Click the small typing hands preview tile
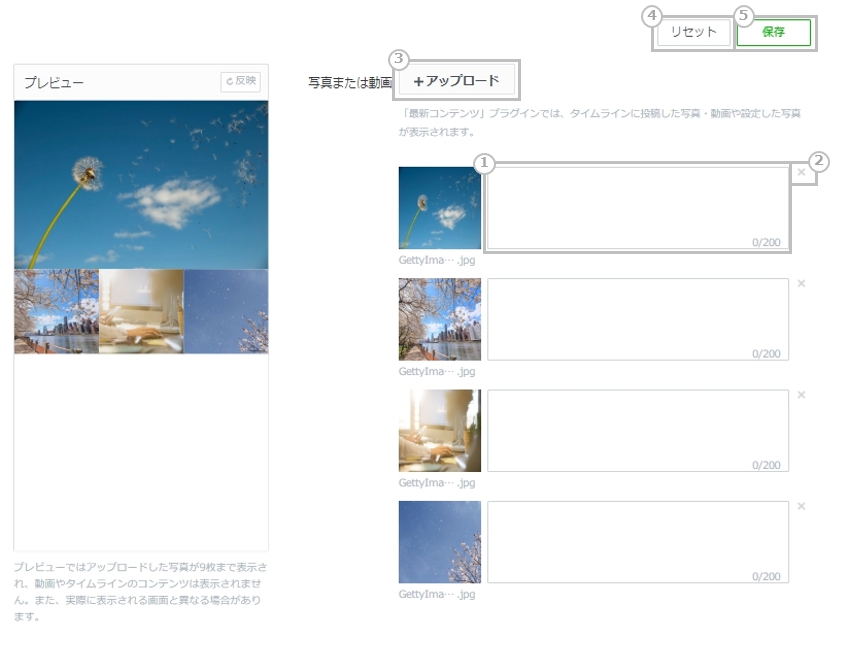Image resolution: width=866 pixels, height=659 pixels. click(141, 311)
